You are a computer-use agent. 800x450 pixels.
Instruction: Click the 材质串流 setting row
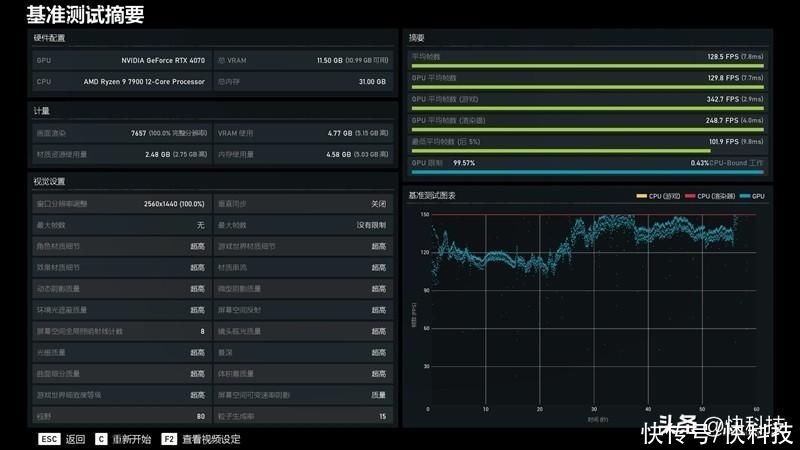pos(303,267)
